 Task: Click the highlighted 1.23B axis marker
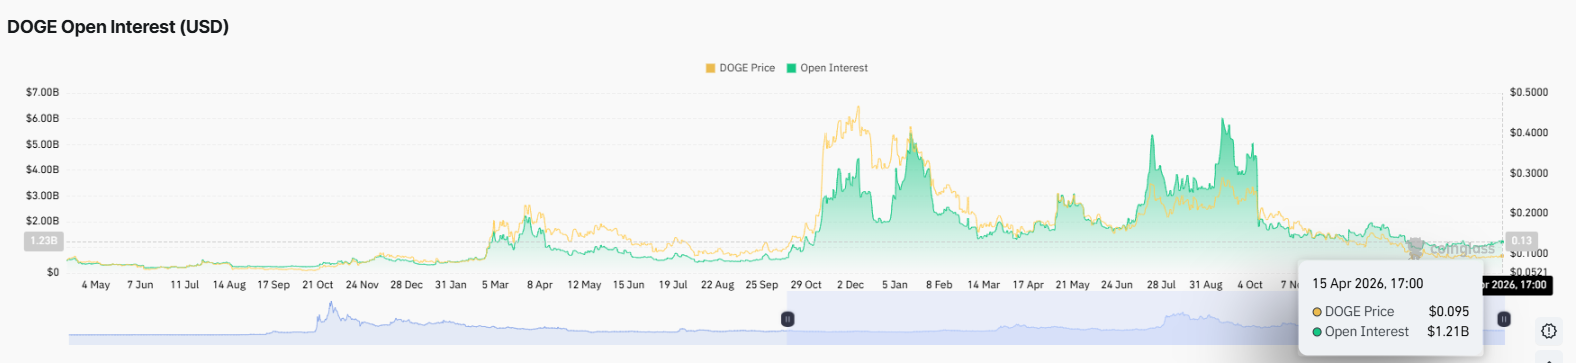click(x=43, y=241)
